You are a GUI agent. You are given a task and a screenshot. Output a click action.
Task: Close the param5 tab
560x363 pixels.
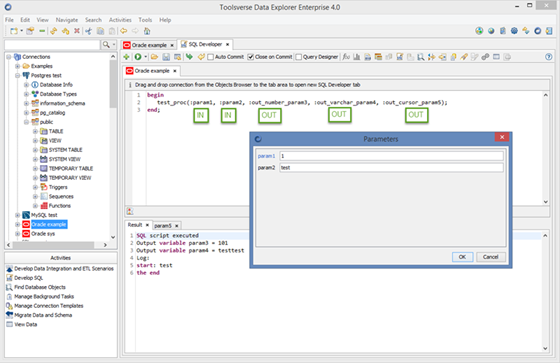tap(176, 226)
